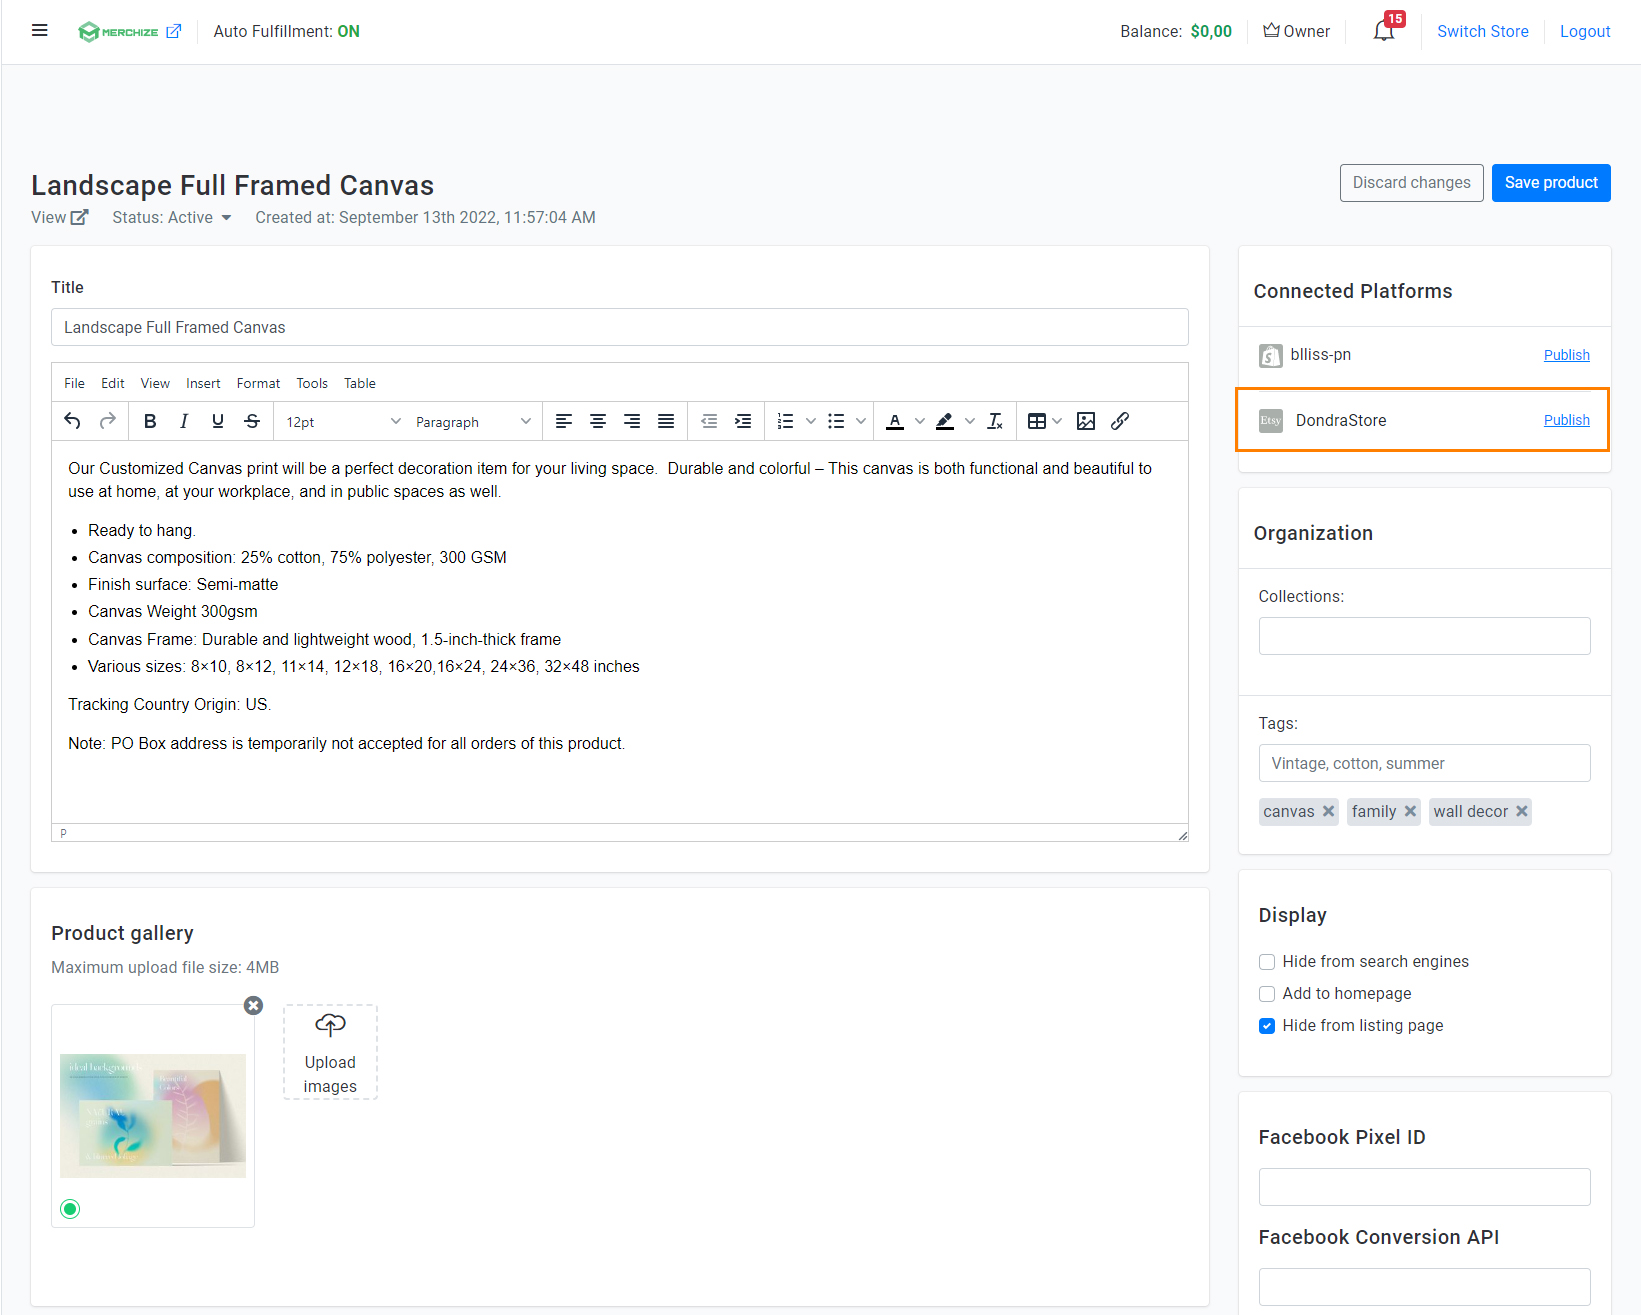Publish to DondraStore

[x=1566, y=420]
